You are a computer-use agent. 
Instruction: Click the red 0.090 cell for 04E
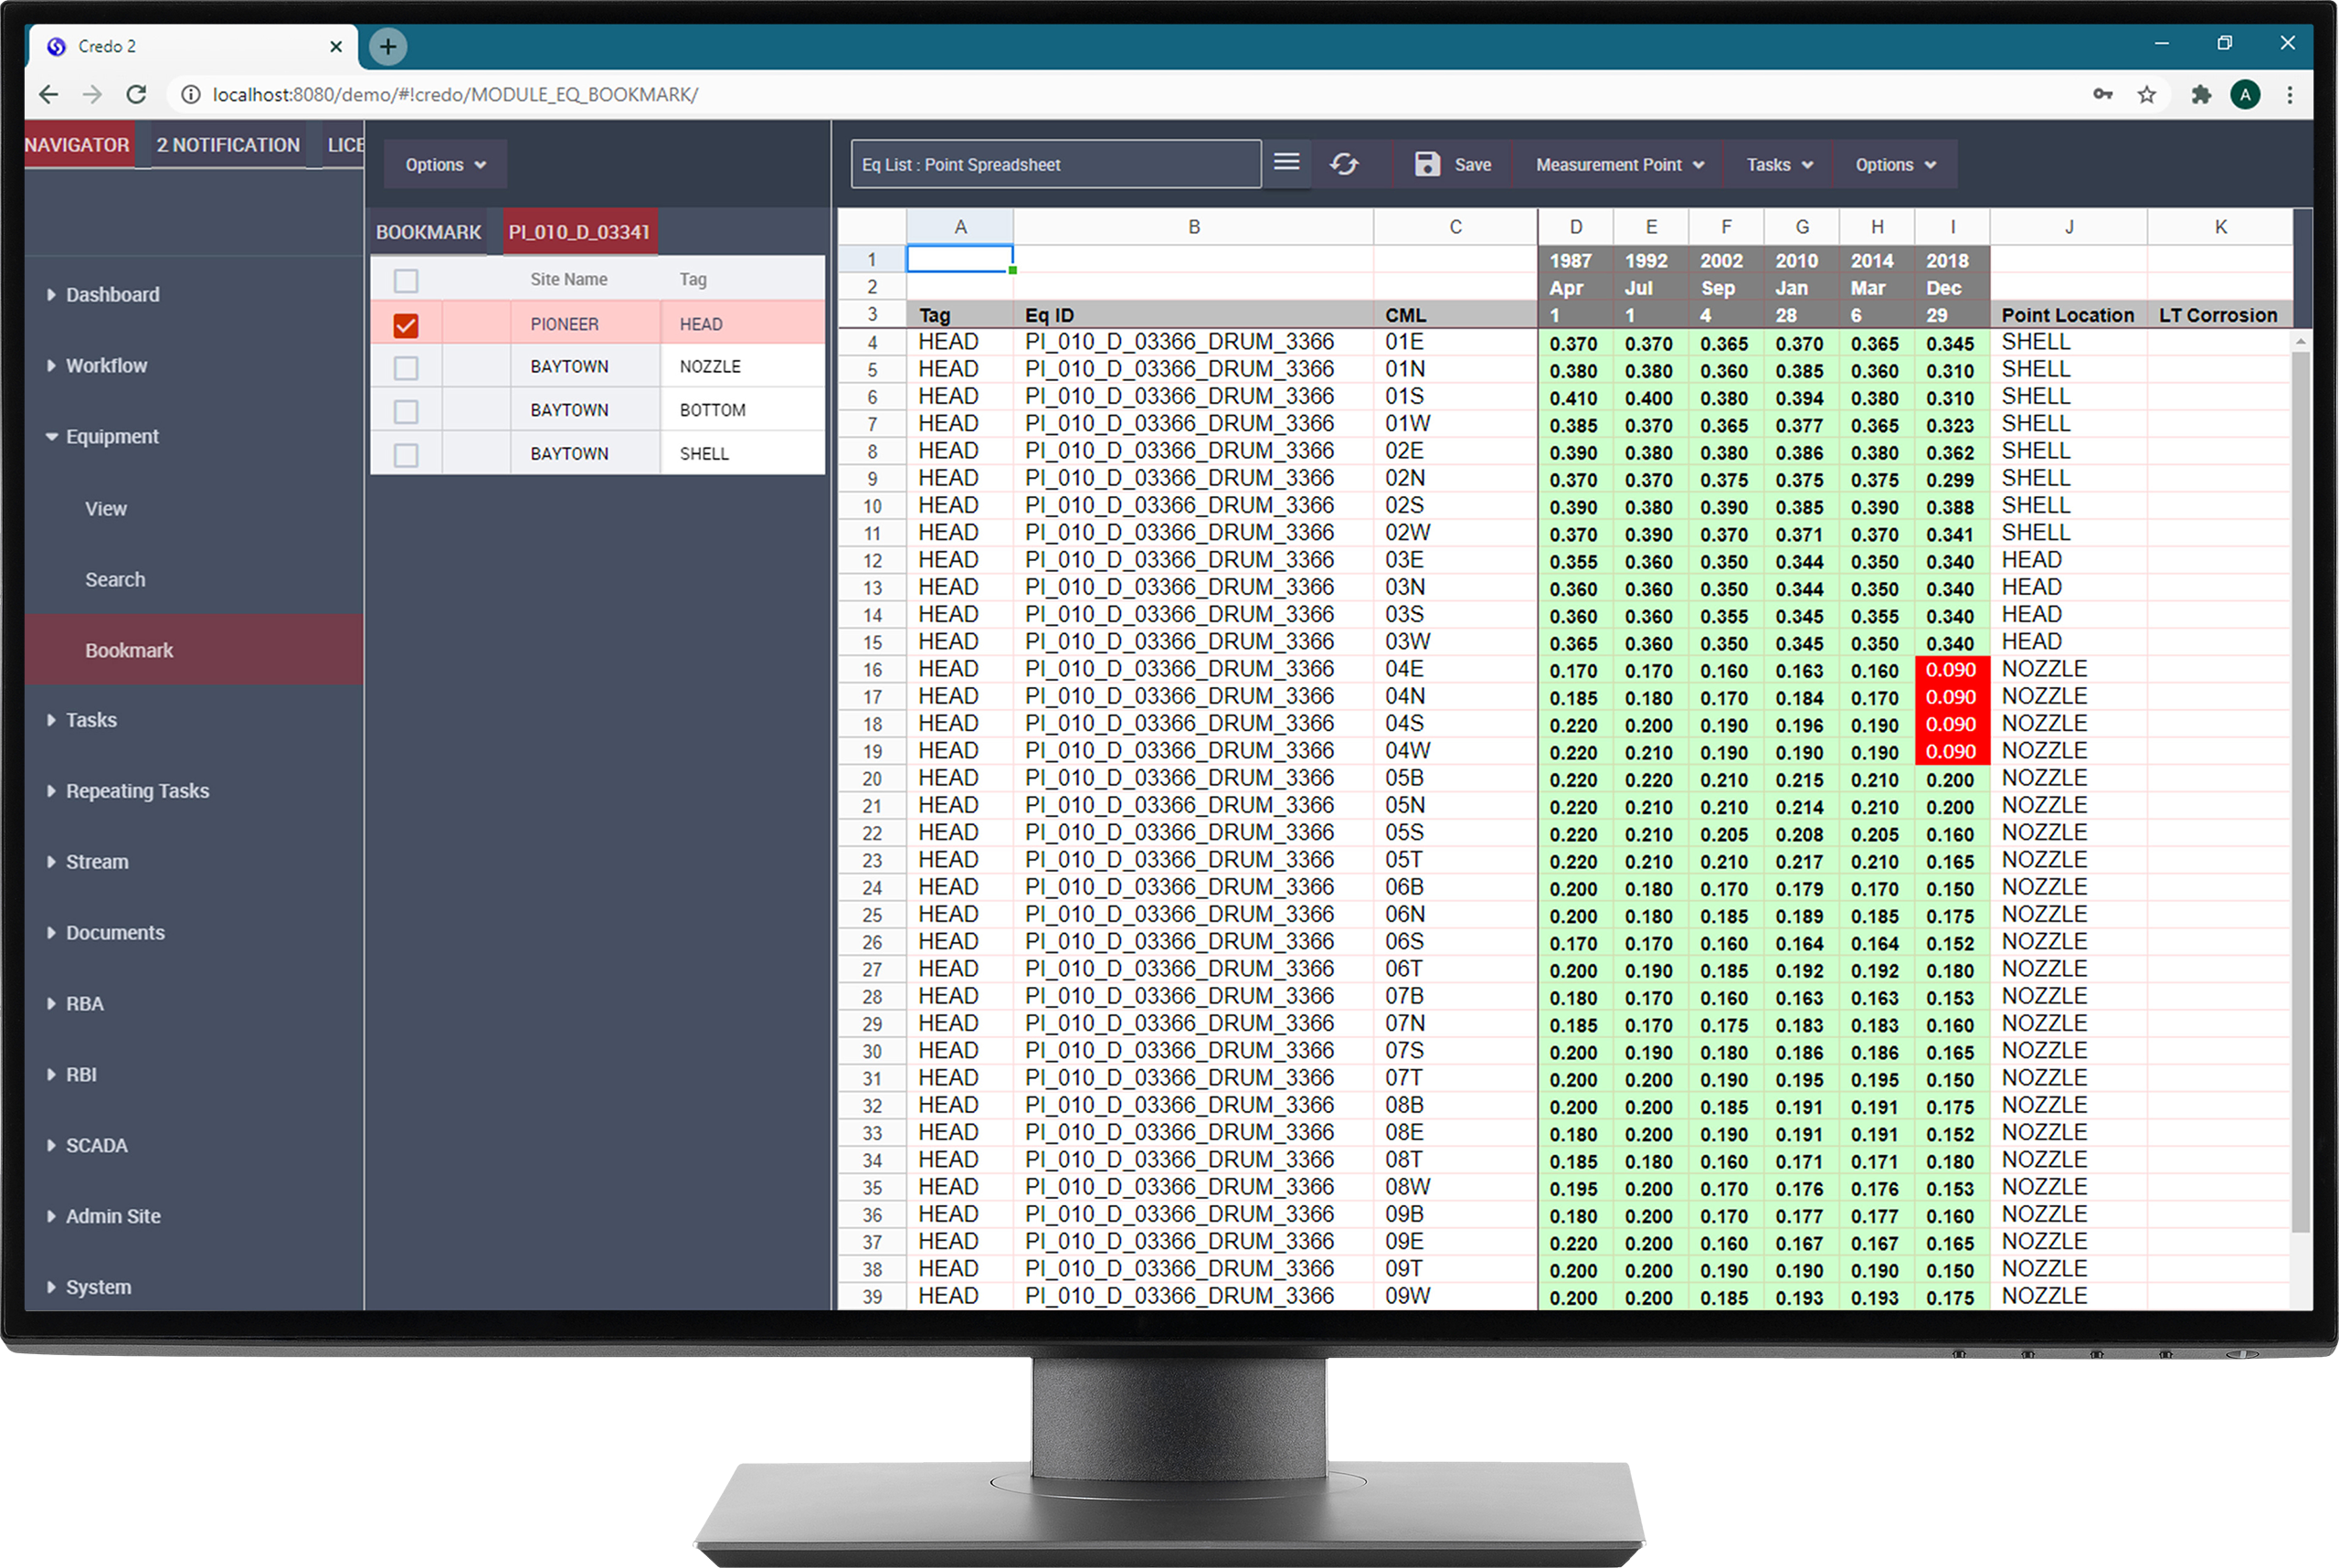[1951, 670]
